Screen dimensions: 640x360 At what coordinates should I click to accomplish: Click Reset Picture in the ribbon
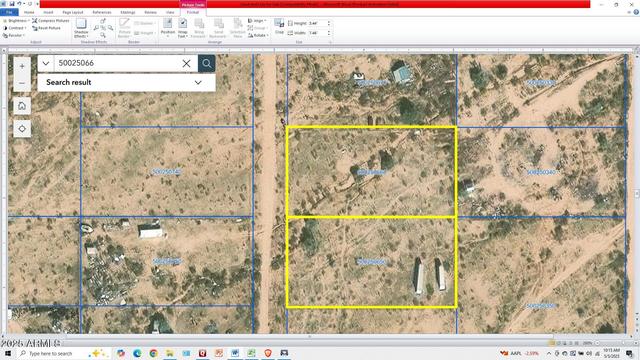point(47,28)
